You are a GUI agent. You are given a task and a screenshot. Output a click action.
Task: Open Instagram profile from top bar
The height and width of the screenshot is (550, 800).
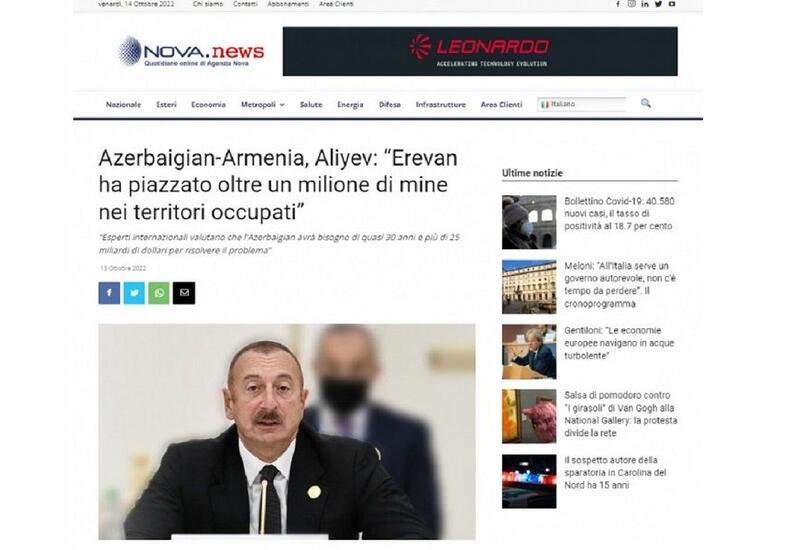(632, 4)
